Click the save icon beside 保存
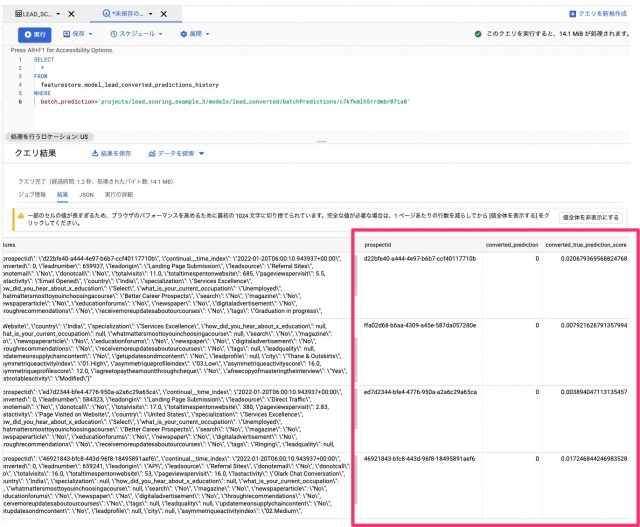Image resolution: width=640 pixels, height=527 pixels. point(67,34)
